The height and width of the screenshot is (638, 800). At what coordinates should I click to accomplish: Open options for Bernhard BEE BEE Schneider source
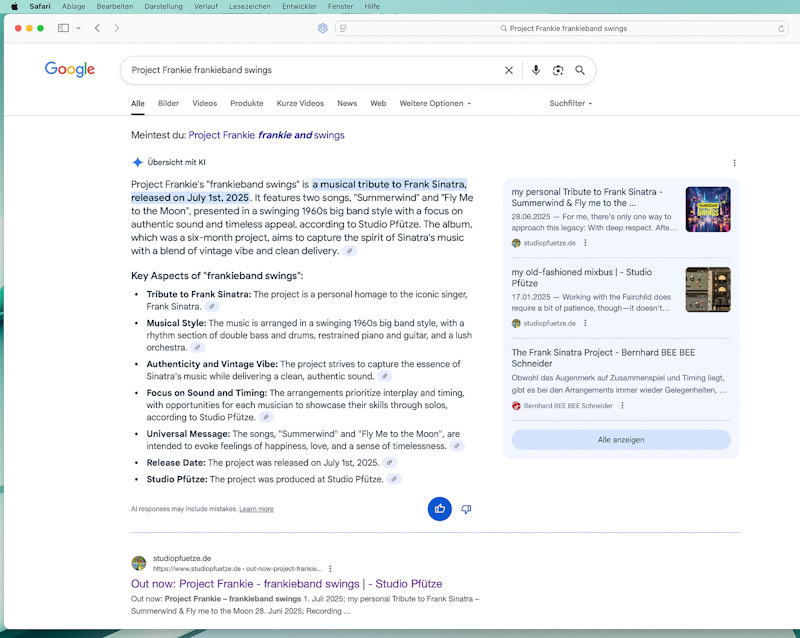622,405
